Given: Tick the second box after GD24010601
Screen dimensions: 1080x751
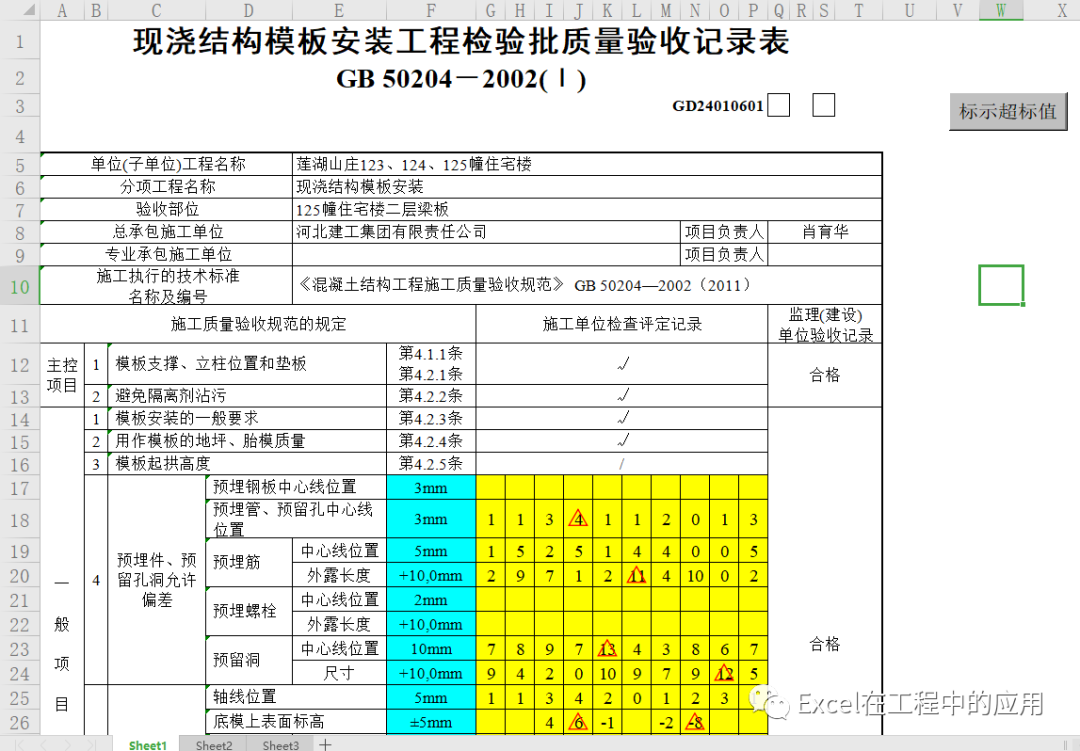Looking at the screenshot, I should (x=824, y=105).
